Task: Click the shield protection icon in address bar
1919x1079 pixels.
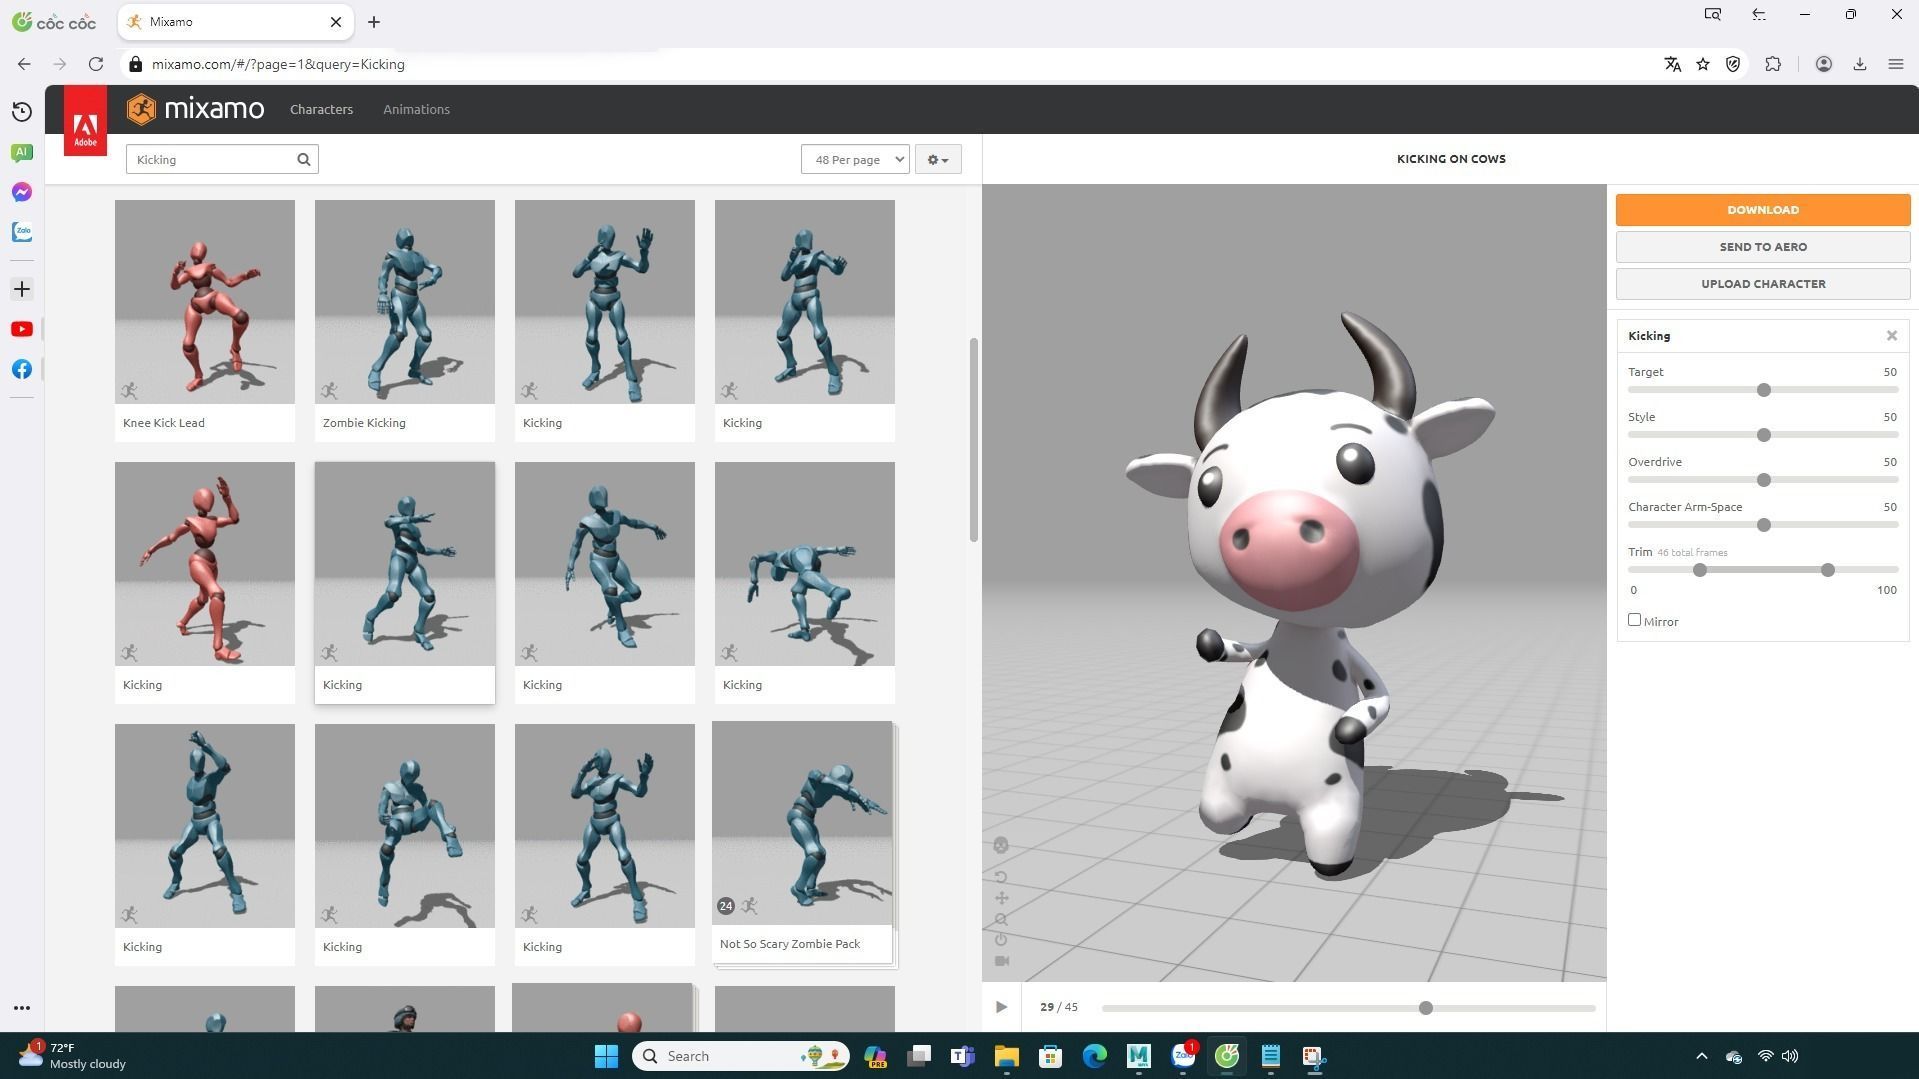Action: (x=1733, y=64)
